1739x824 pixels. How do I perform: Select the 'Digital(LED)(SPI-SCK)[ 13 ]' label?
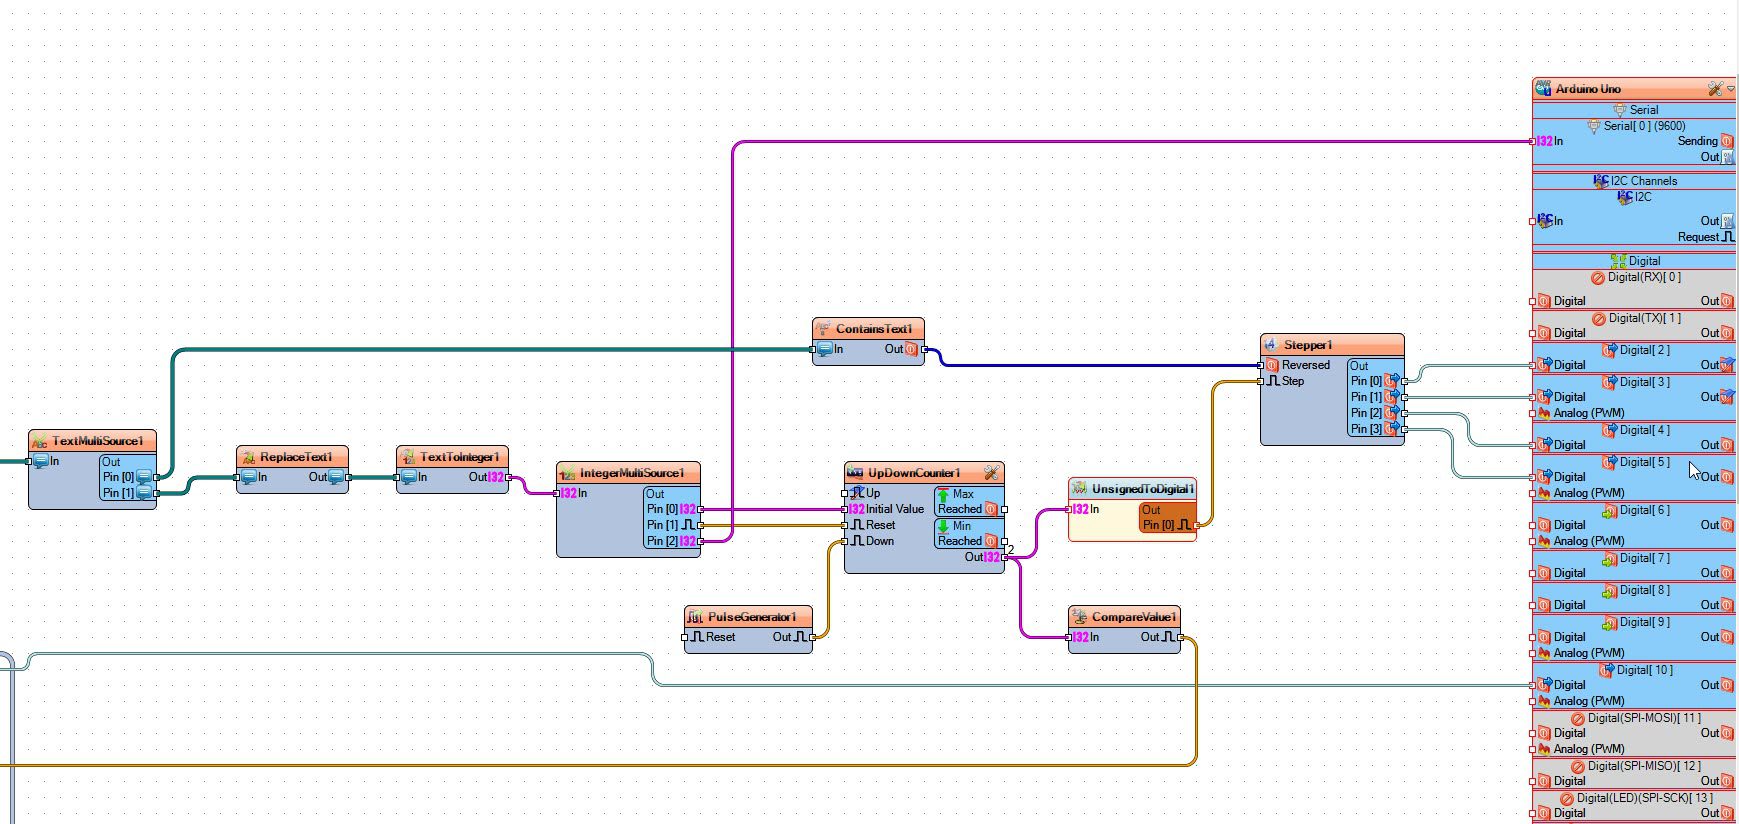point(1644,798)
